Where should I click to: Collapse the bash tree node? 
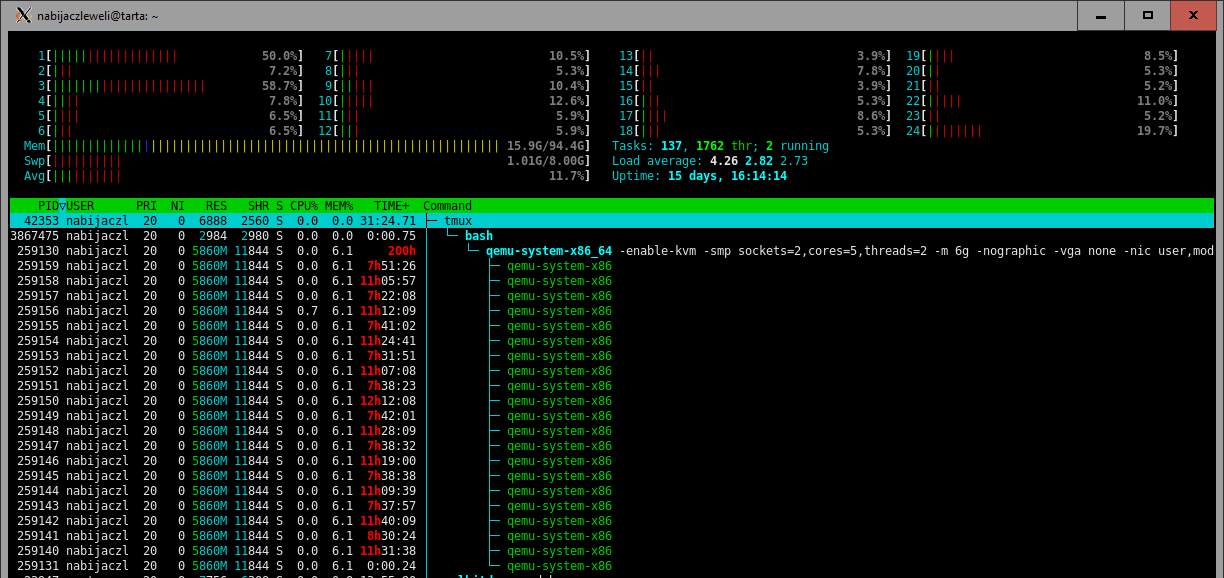click(453, 236)
